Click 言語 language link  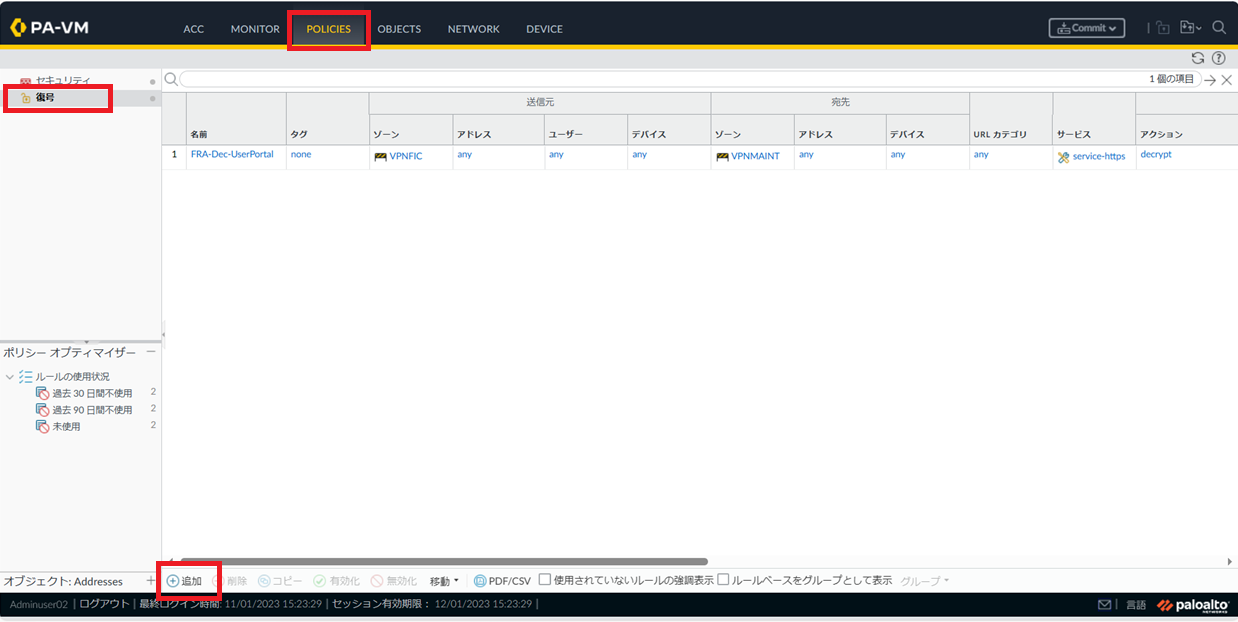[x=1136, y=605]
